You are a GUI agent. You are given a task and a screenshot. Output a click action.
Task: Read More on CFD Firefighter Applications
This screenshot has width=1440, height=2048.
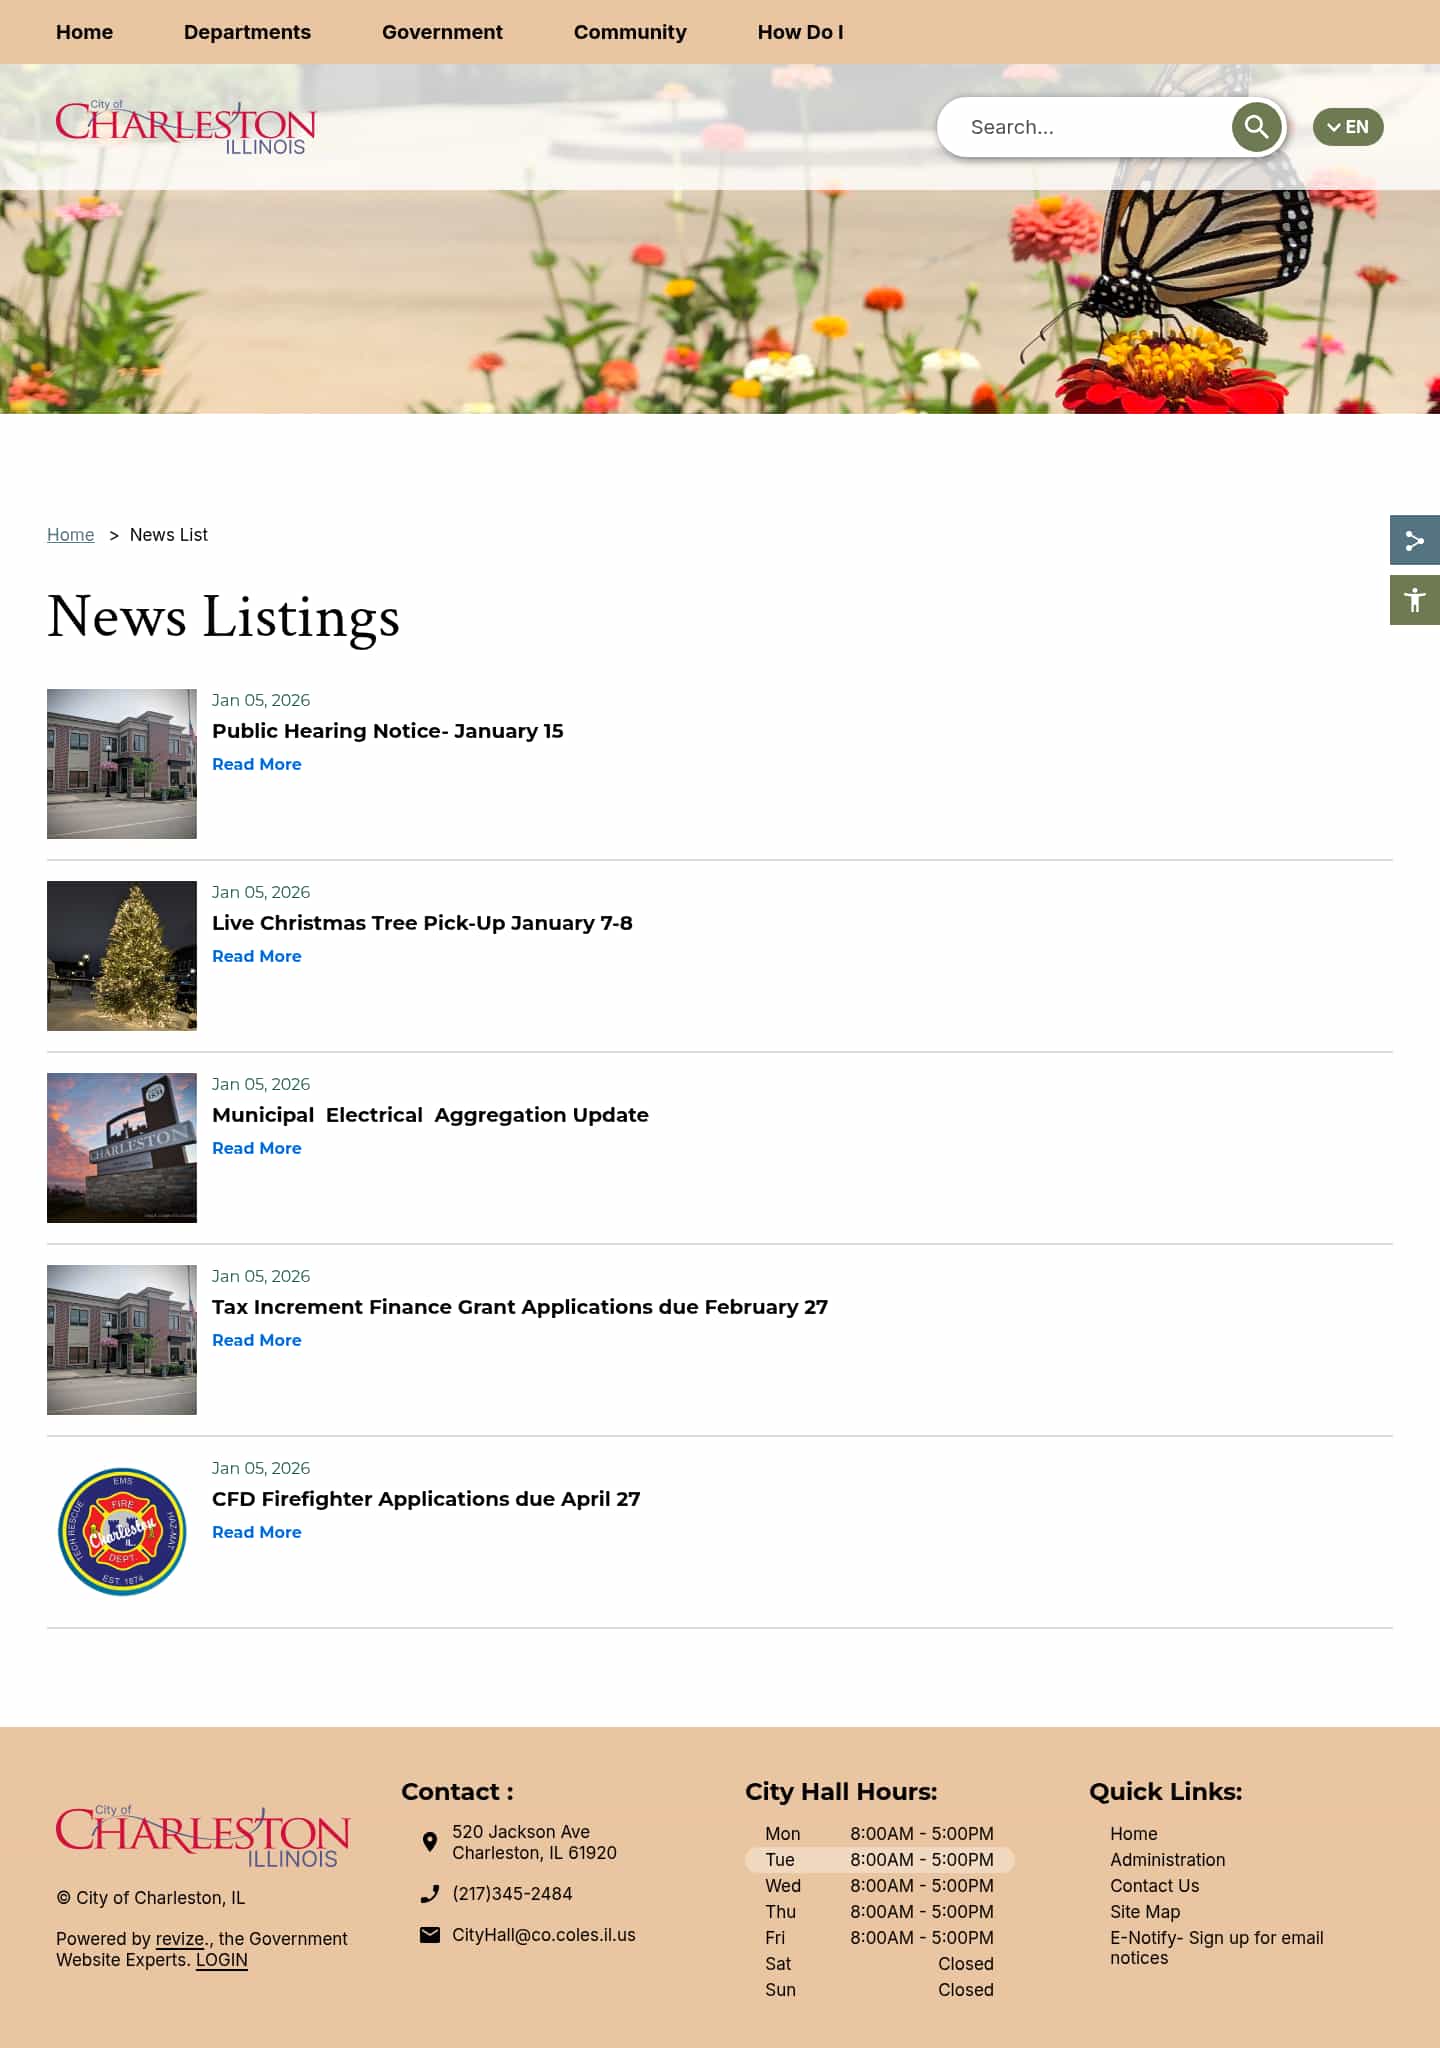point(256,1532)
